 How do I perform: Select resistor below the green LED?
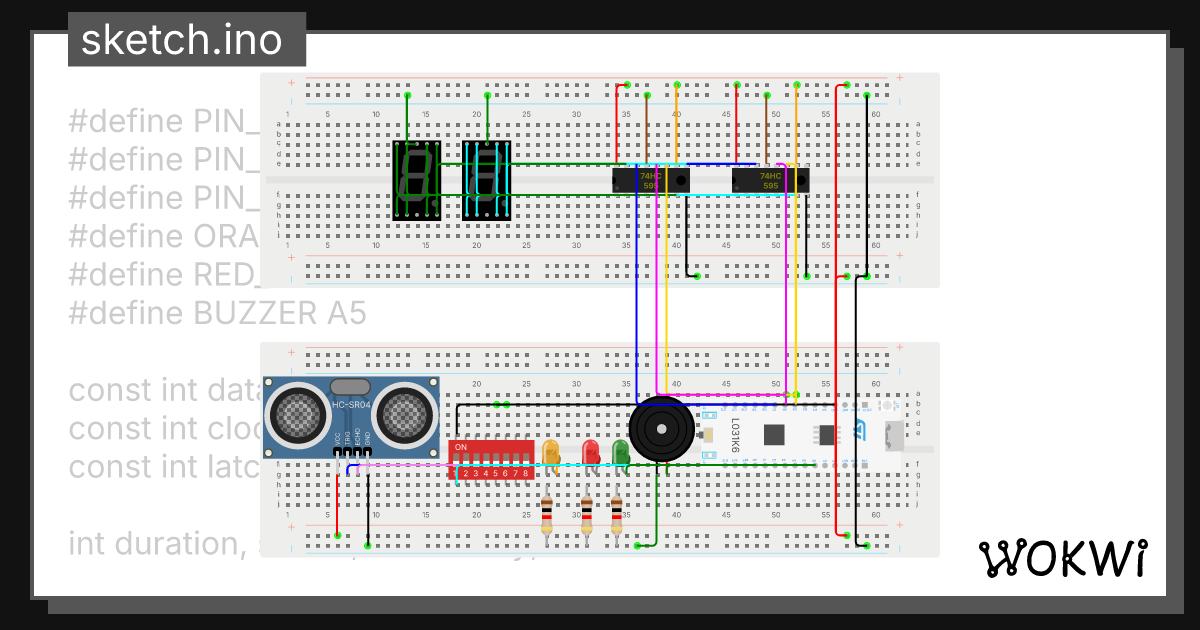(616, 516)
